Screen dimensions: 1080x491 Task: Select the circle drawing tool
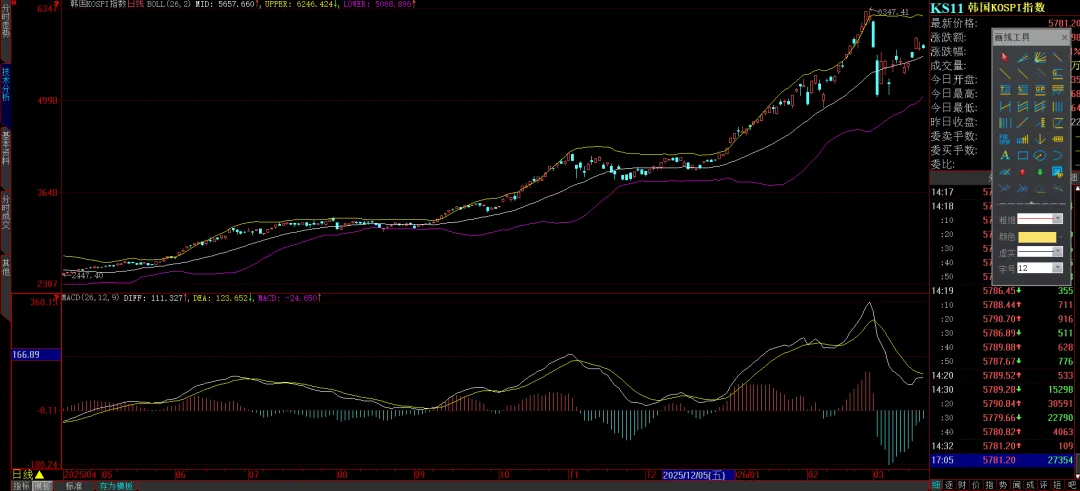point(1040,155)
